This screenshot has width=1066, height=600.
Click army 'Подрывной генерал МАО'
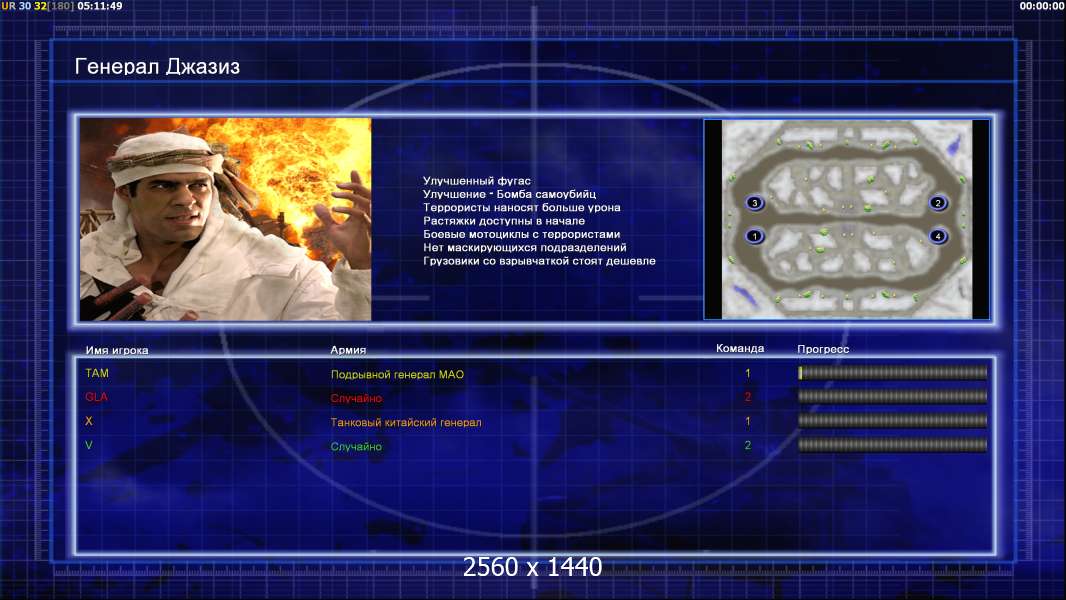[397, 374]
